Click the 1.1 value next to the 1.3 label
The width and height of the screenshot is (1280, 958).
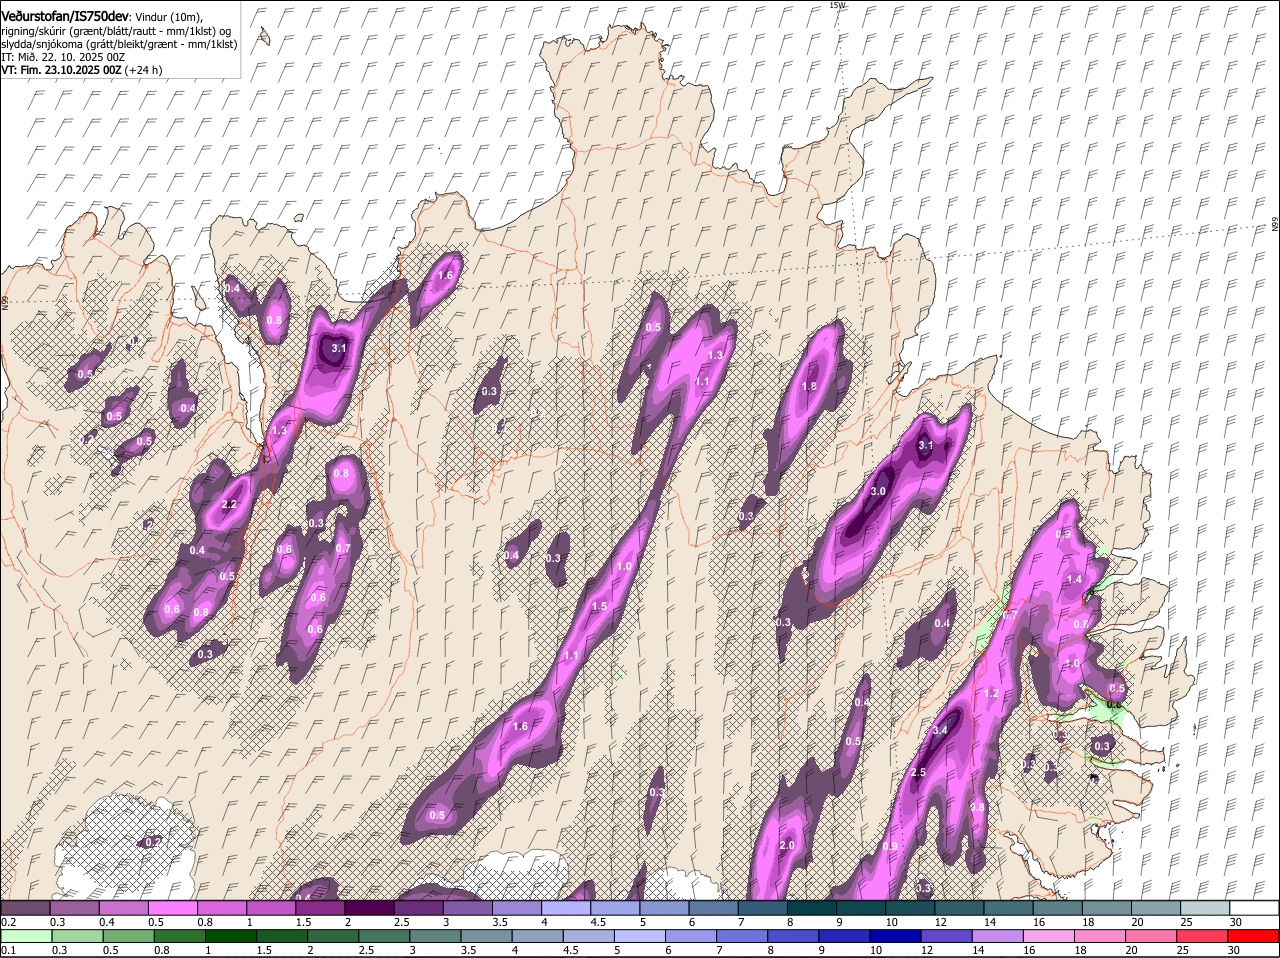coord(702,382)
